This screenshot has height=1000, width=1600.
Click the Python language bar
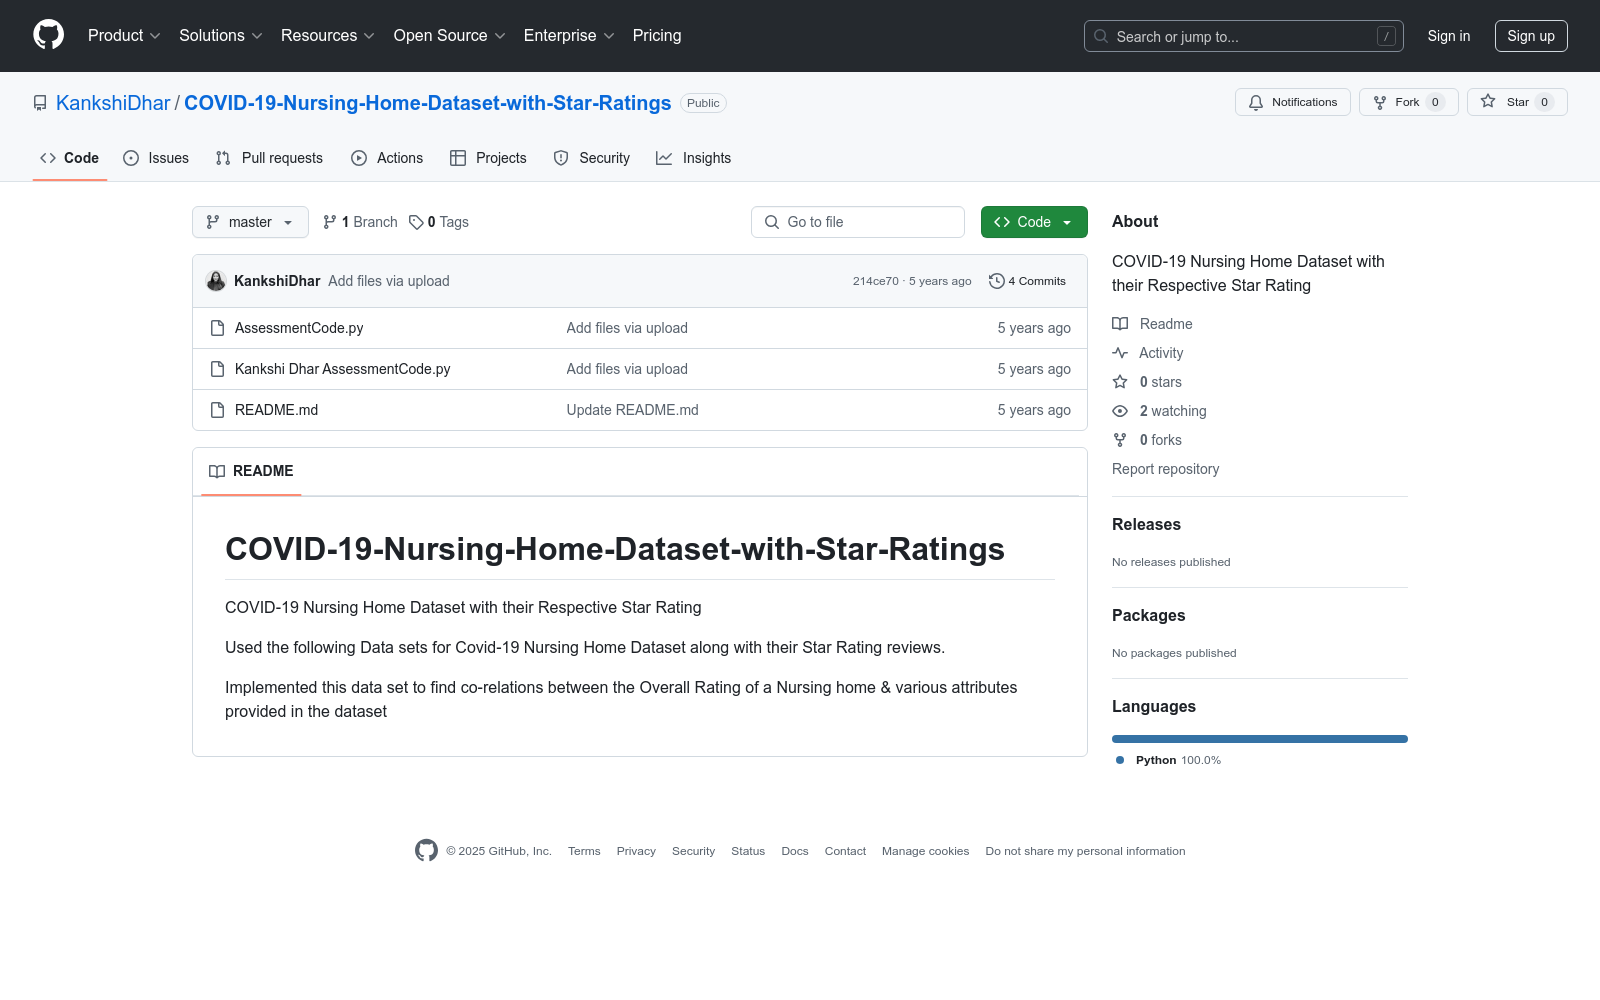click(1260, 739)
